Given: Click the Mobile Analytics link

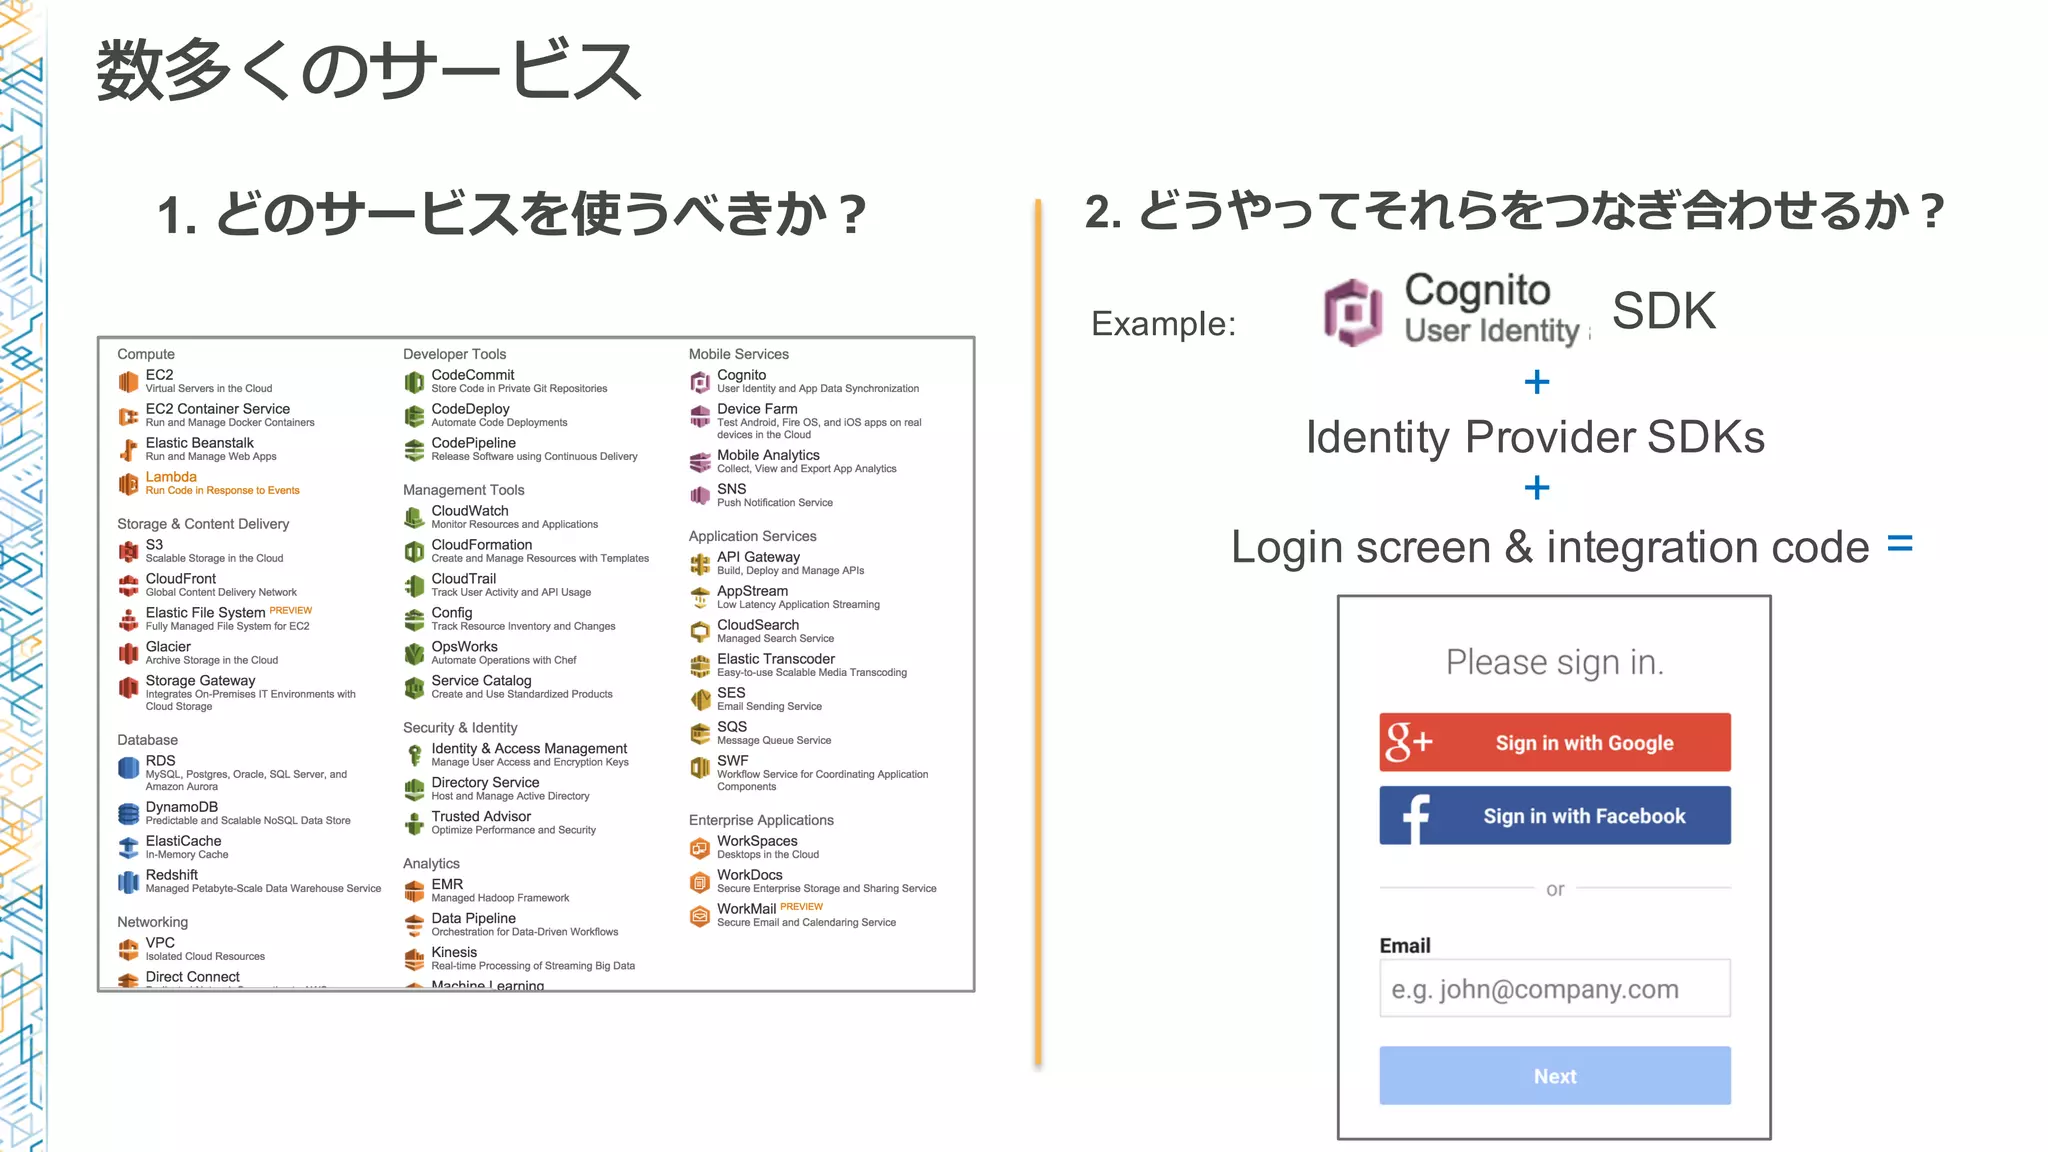Looking at the screenshot, I should click(x=768, y=455).
